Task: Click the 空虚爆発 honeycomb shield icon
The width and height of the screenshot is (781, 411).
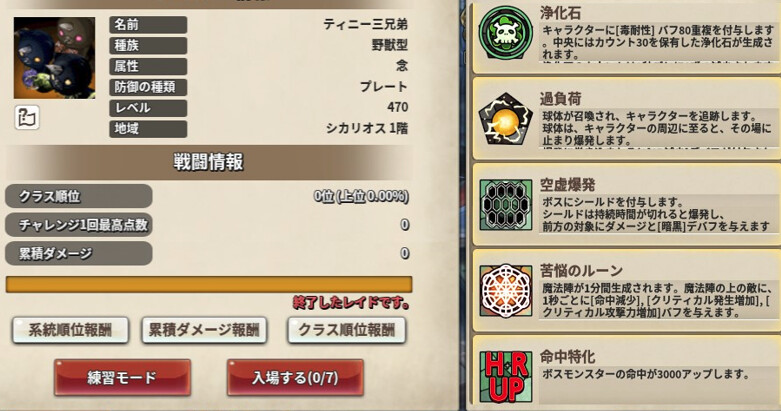Action: pos(506,205)
